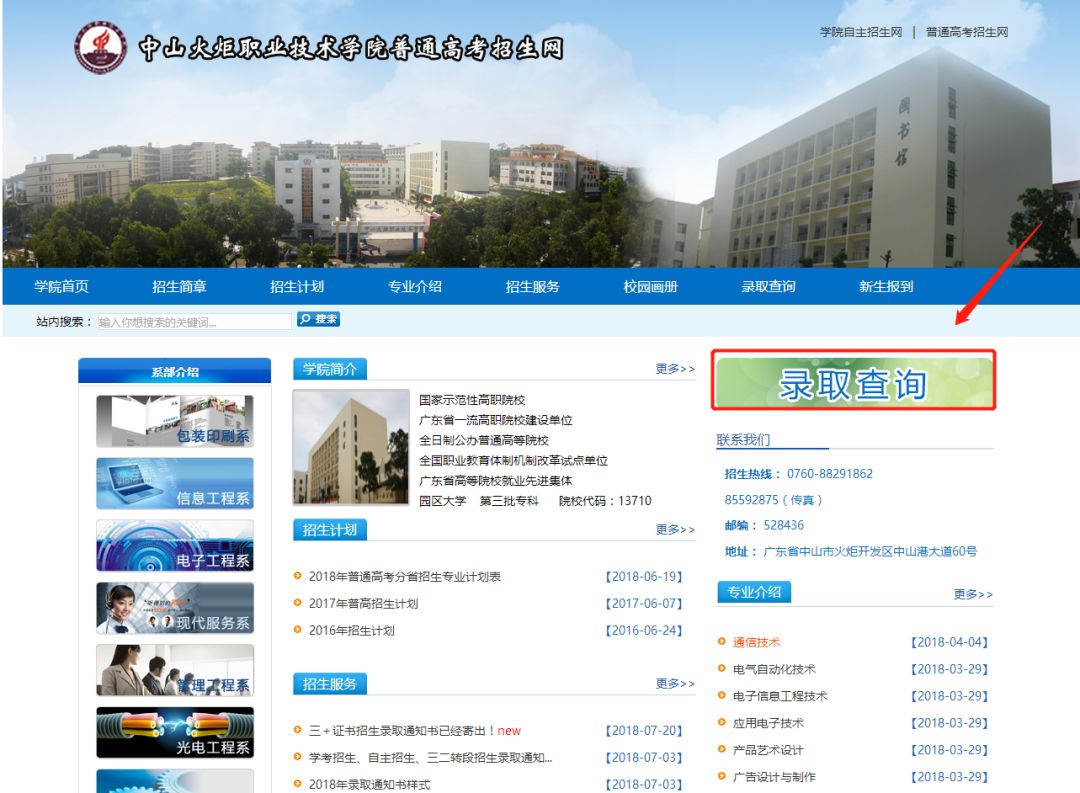Open the 2018年录取通知书样式 article
This screenshot has height=793, width=1080.
(369, 784)
